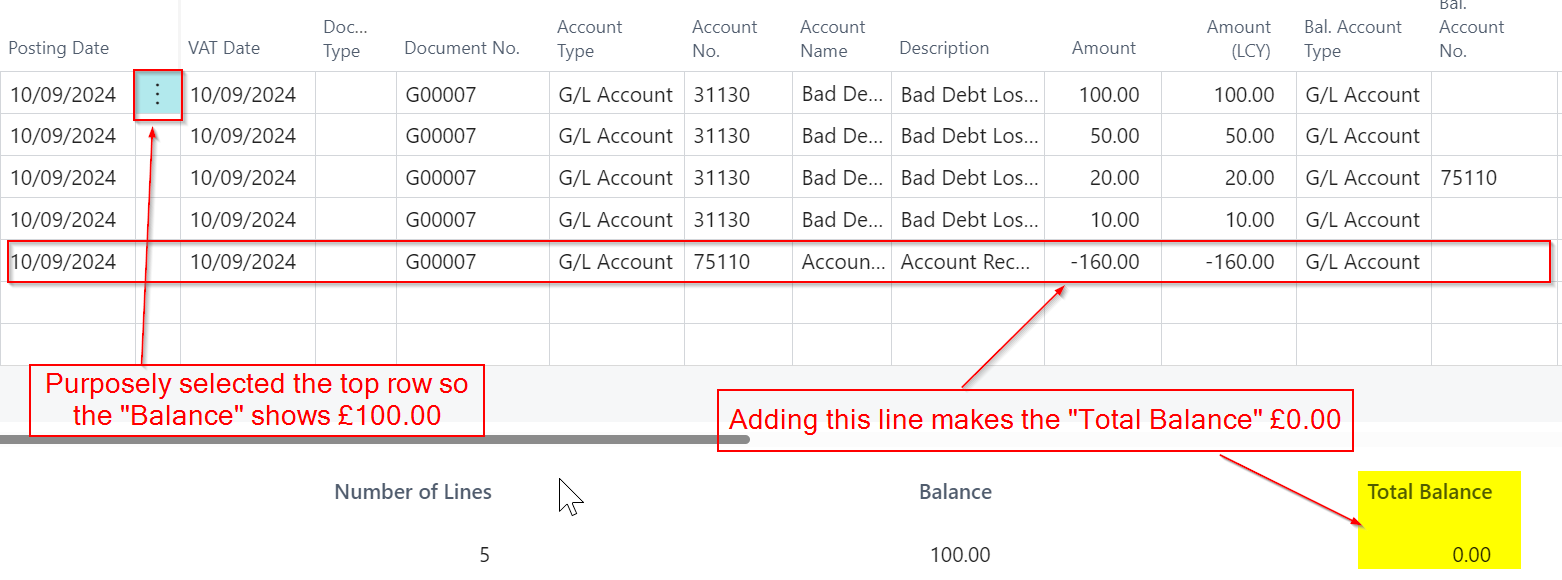Click the Bal. Account Type column header
Image resolution: width=1562 pixels, height=580 pixels.
[x=1352, y=39]
